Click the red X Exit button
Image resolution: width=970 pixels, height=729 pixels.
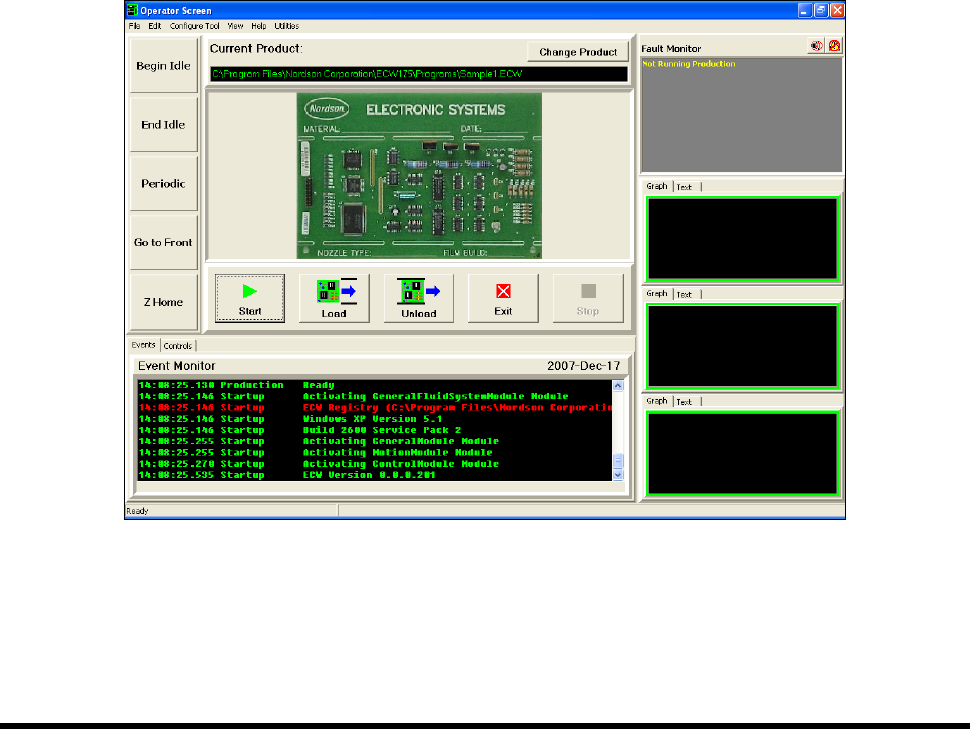(503, 298)
